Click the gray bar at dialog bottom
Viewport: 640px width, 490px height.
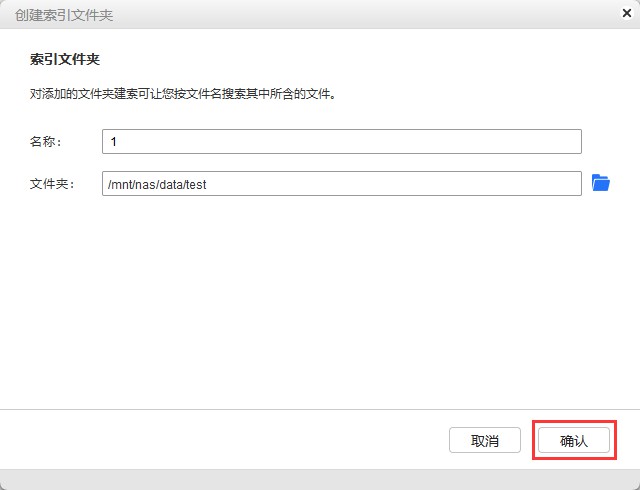[x=320, y=480]
